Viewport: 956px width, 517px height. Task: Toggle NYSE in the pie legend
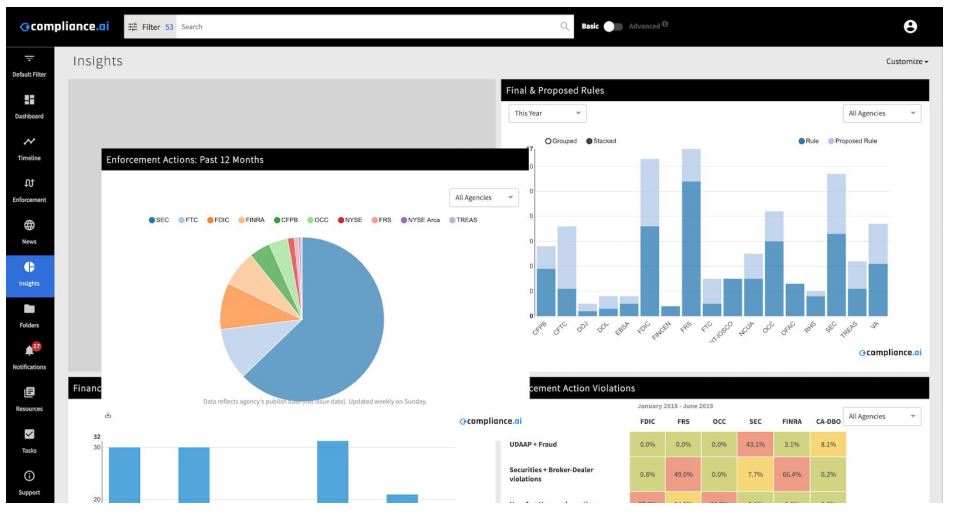(x=349, y=220)
